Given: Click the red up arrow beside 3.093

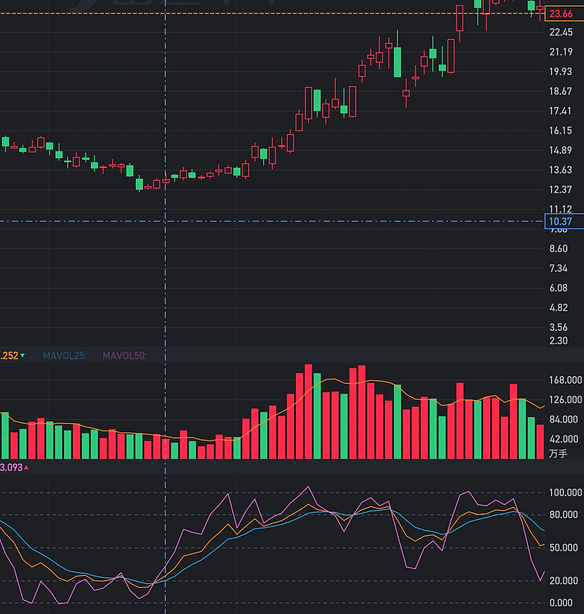Looking at the screenshot, I should coord(26,468).
